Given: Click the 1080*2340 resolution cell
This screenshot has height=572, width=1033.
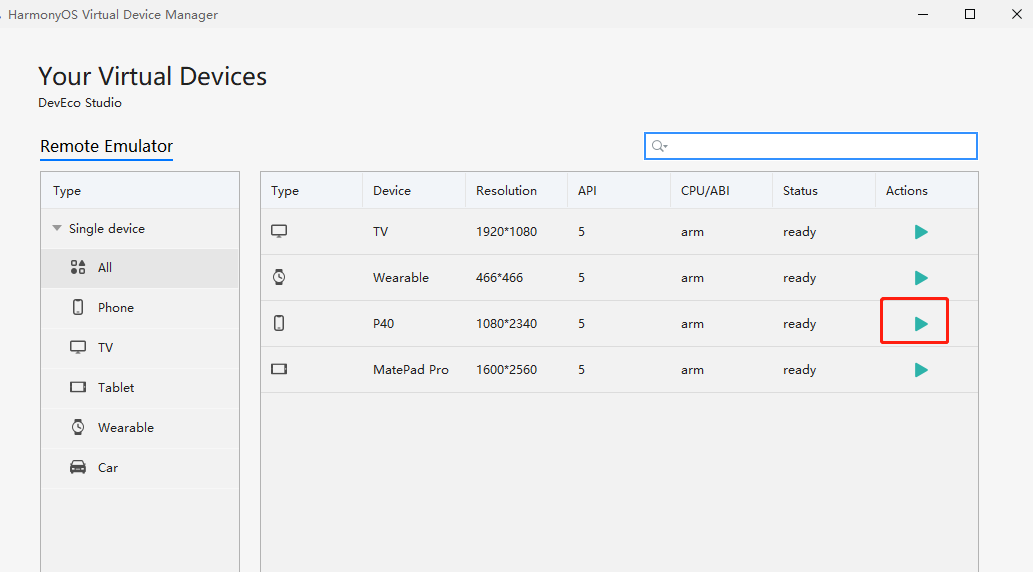Looking at the screenshot, I should click(507, 324).
